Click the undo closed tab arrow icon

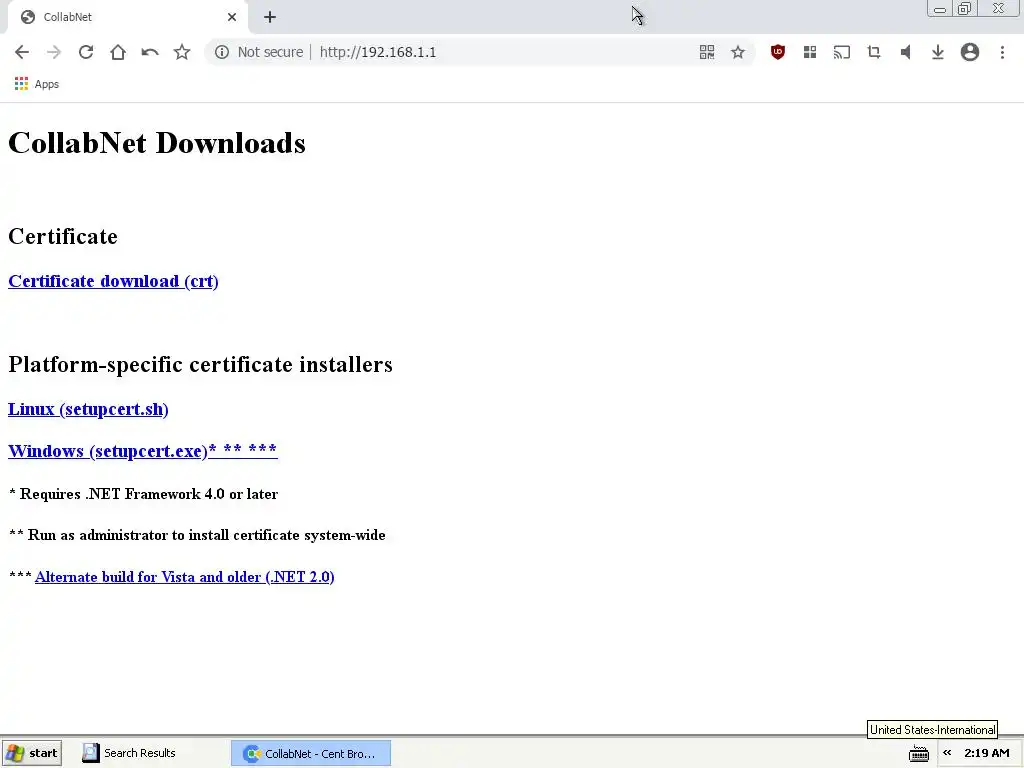point(150,52)
